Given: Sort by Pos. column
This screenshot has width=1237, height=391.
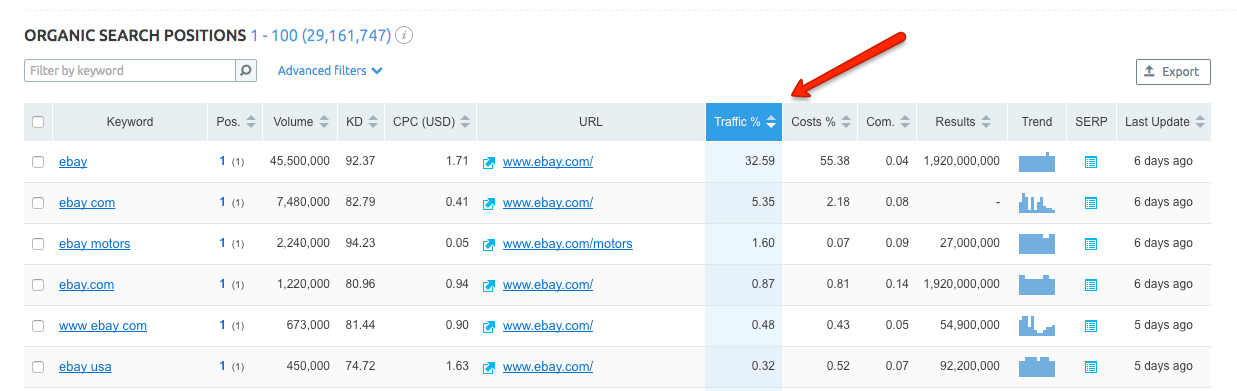Looking at the screenshot, I should (x=236, y=122).
